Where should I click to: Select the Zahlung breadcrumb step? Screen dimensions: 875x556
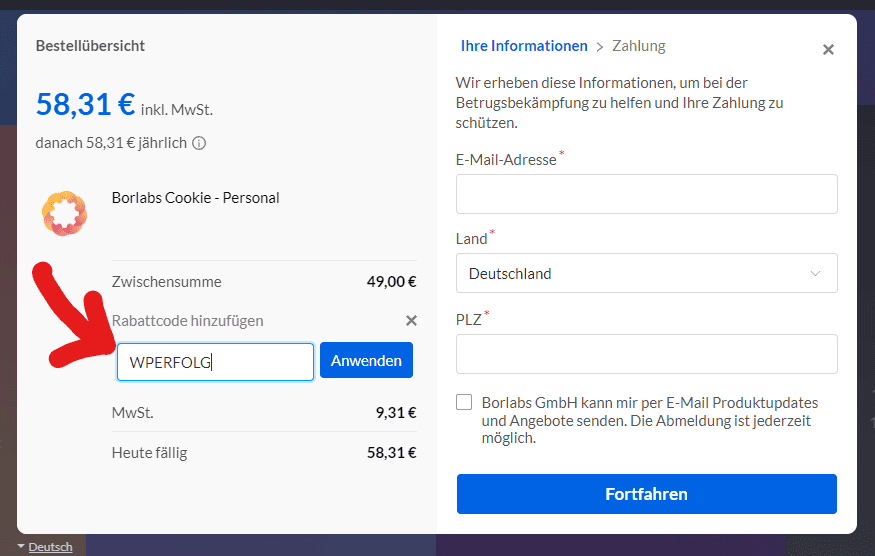click(x=639, y=46)
